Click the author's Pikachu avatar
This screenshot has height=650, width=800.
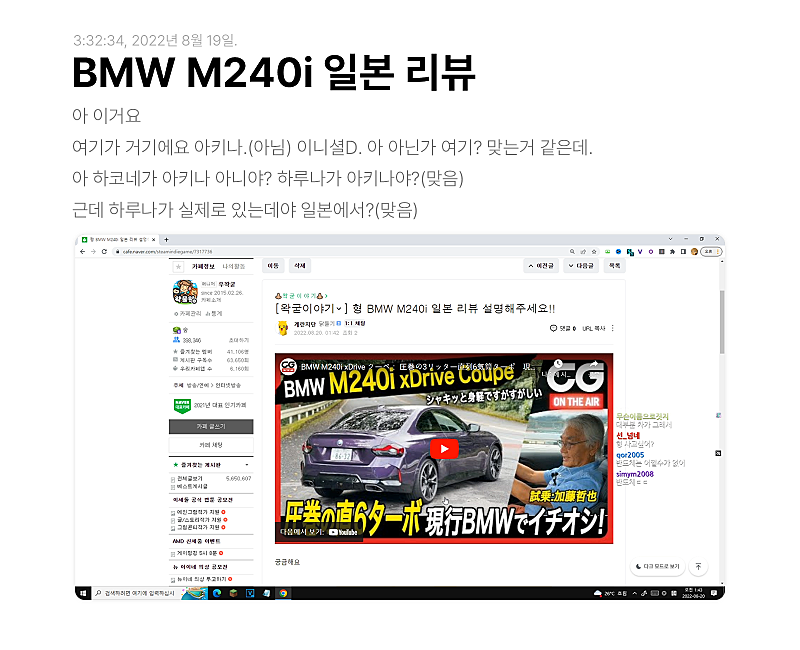[x=282, y=328]
